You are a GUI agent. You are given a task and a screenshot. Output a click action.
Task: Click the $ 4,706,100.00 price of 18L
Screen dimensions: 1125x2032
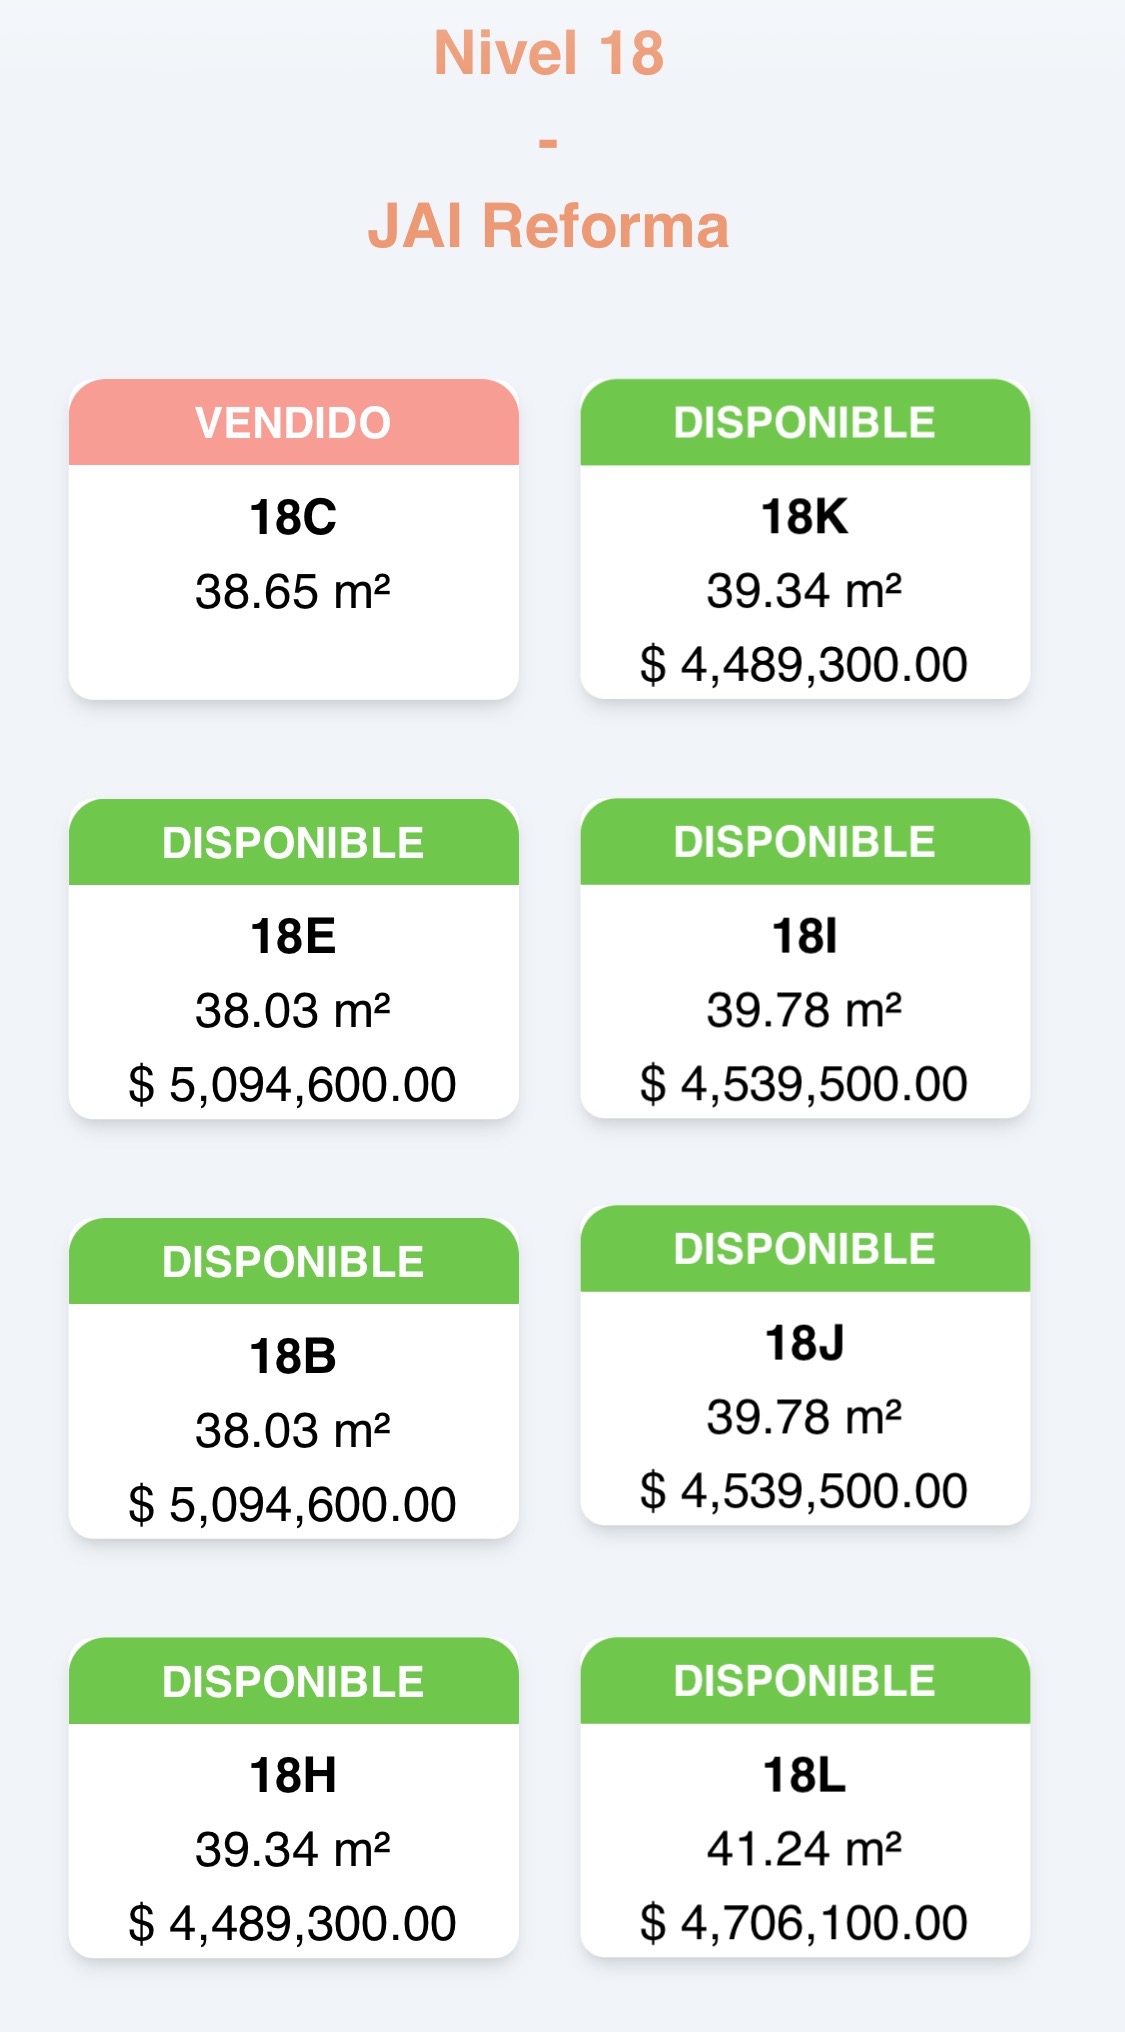pyautogui.click(x=804, y=1923)
